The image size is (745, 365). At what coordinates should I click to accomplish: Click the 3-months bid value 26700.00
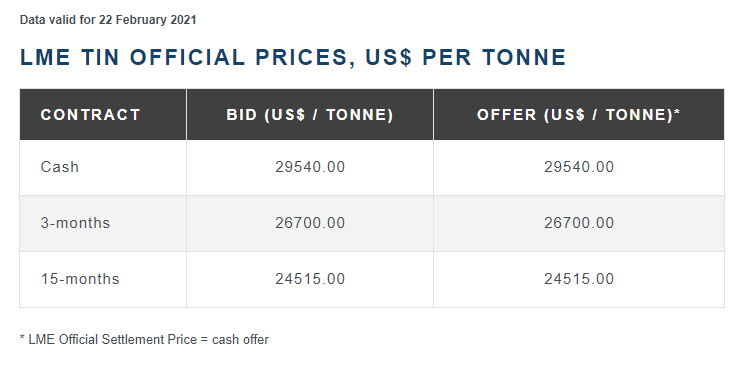click(310, 223)
